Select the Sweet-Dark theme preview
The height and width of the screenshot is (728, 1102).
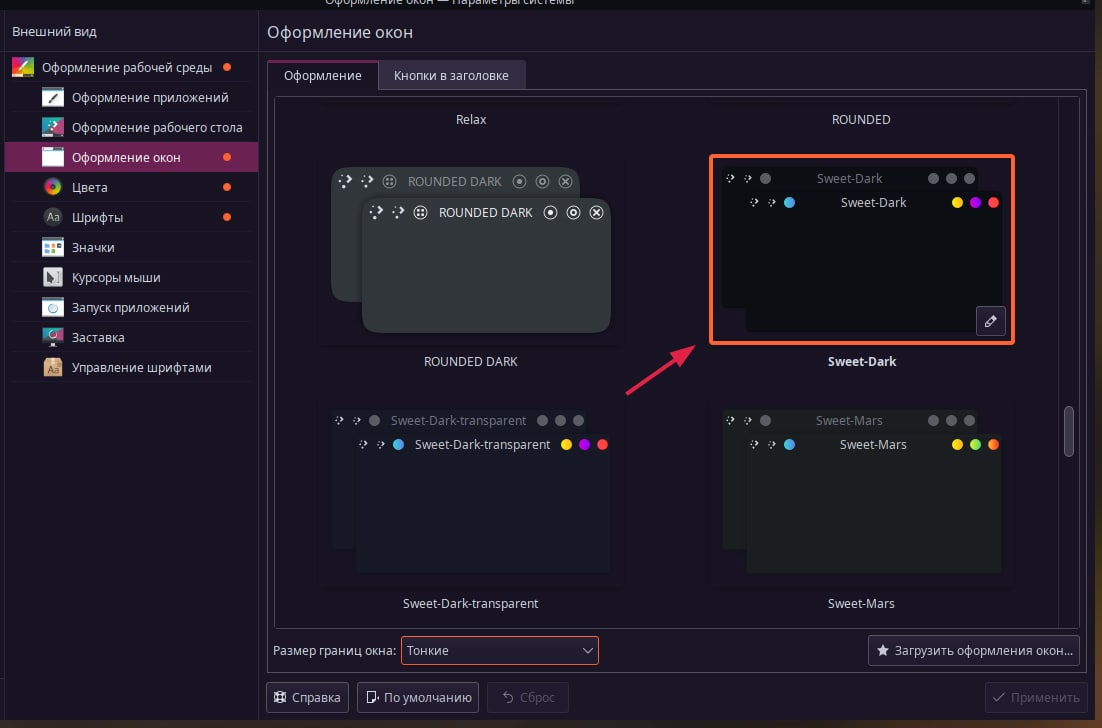tap(862, 249)
